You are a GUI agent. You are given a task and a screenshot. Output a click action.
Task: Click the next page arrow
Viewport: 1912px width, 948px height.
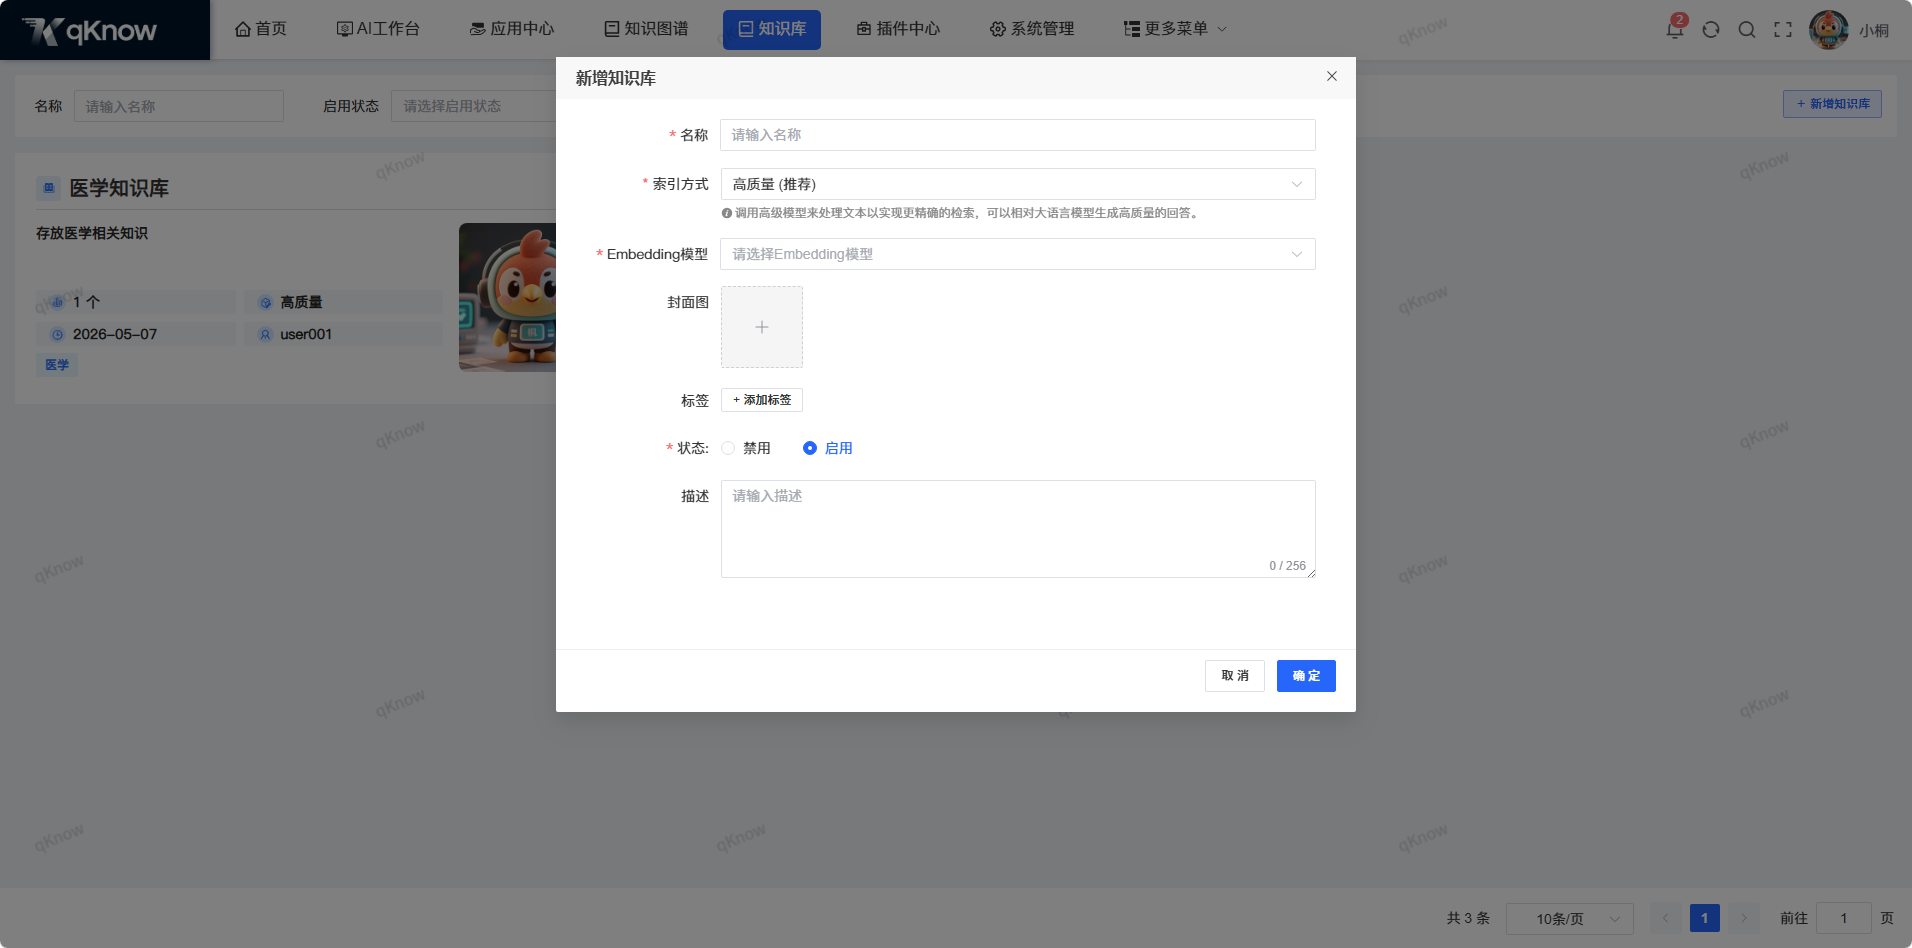1744,918
